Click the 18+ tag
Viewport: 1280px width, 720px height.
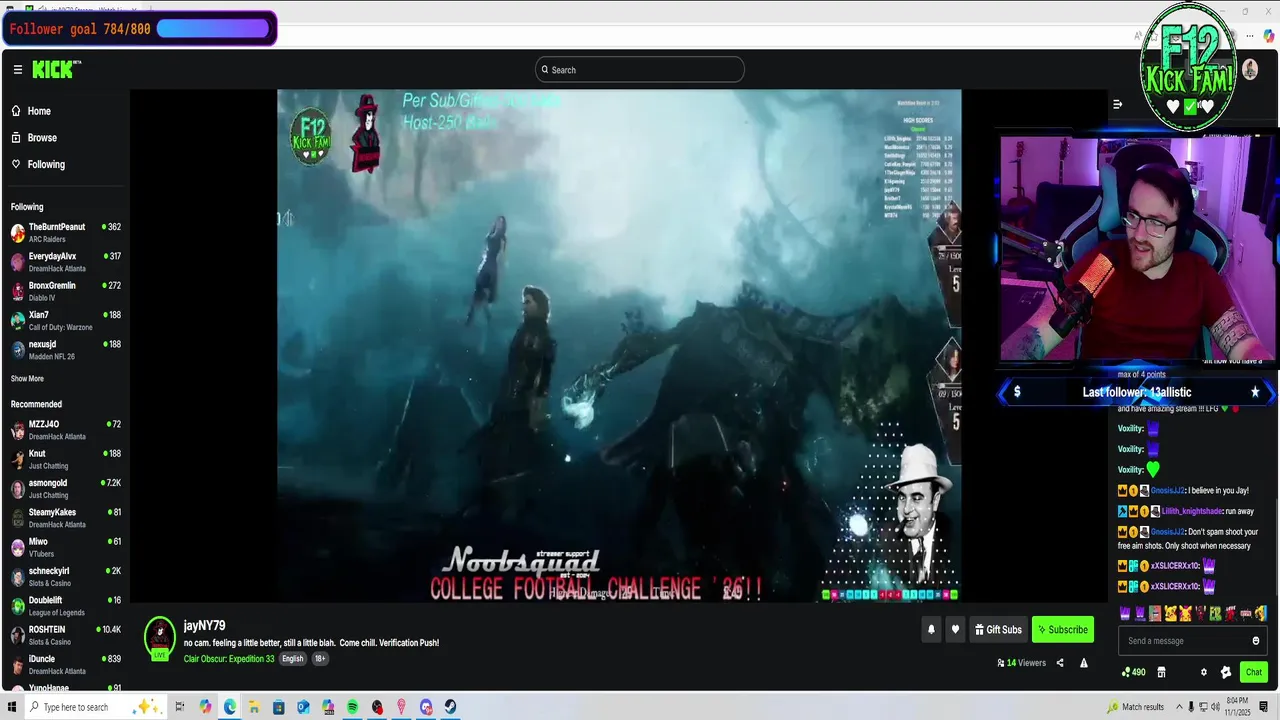(320, 659)
